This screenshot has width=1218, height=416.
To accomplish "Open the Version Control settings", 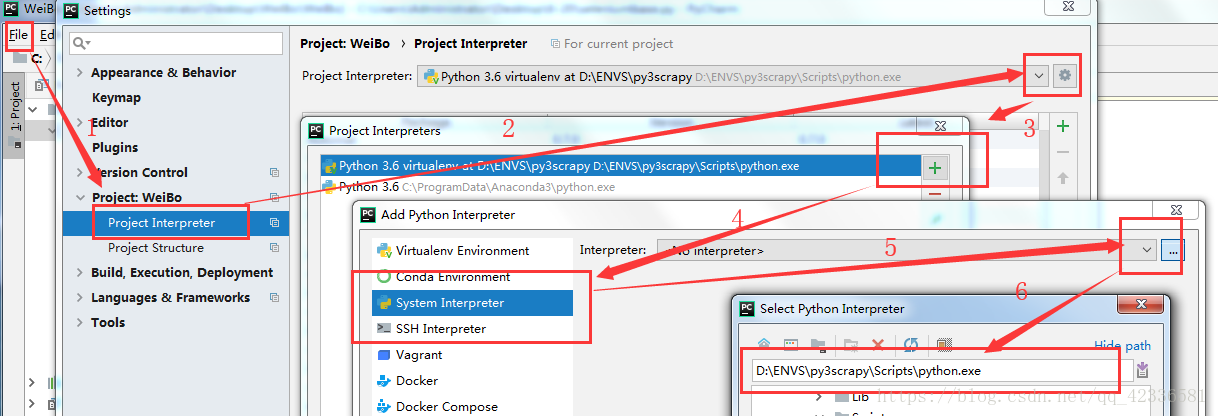I will point(139,173).
